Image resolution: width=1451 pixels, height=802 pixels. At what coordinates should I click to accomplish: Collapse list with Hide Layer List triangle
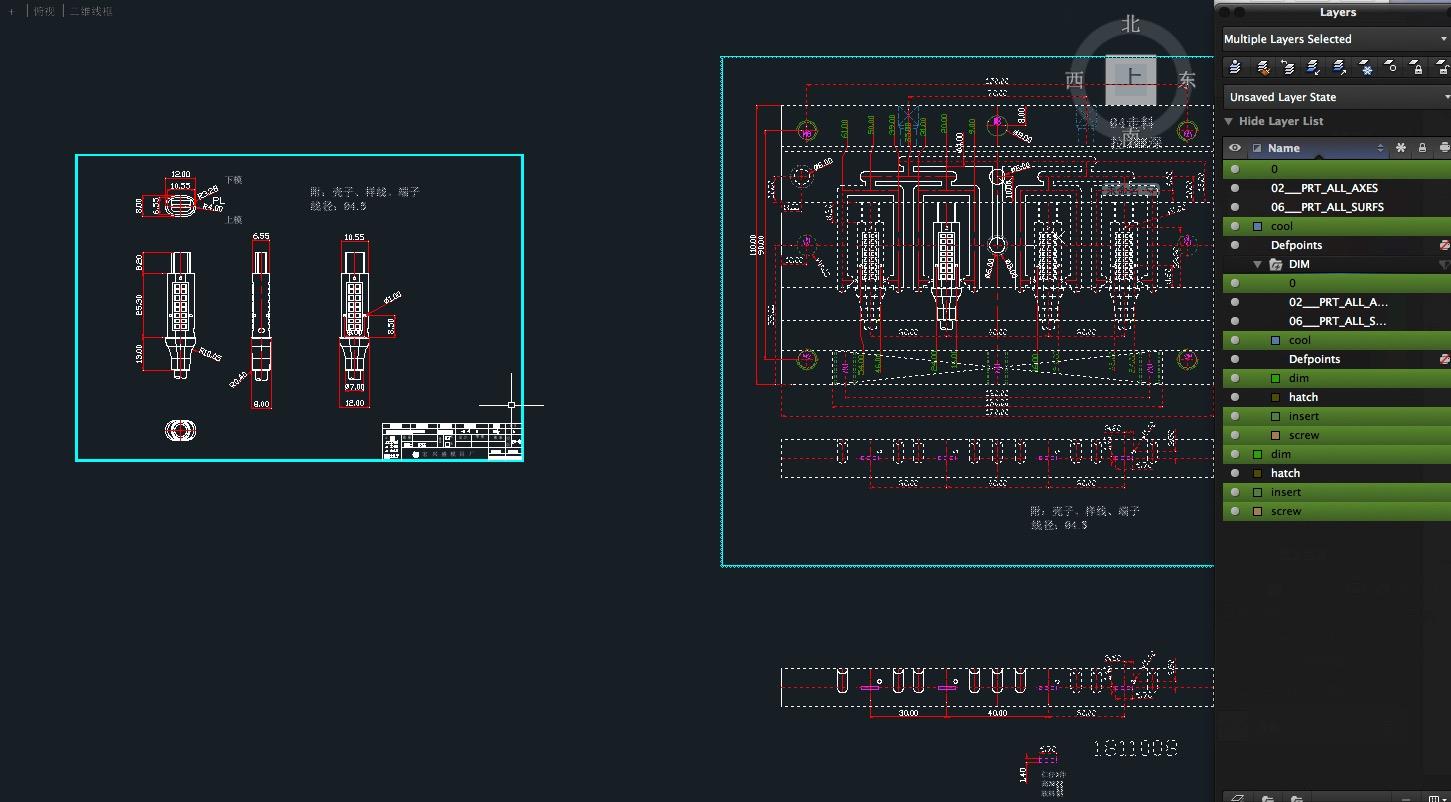[1229, 121]
